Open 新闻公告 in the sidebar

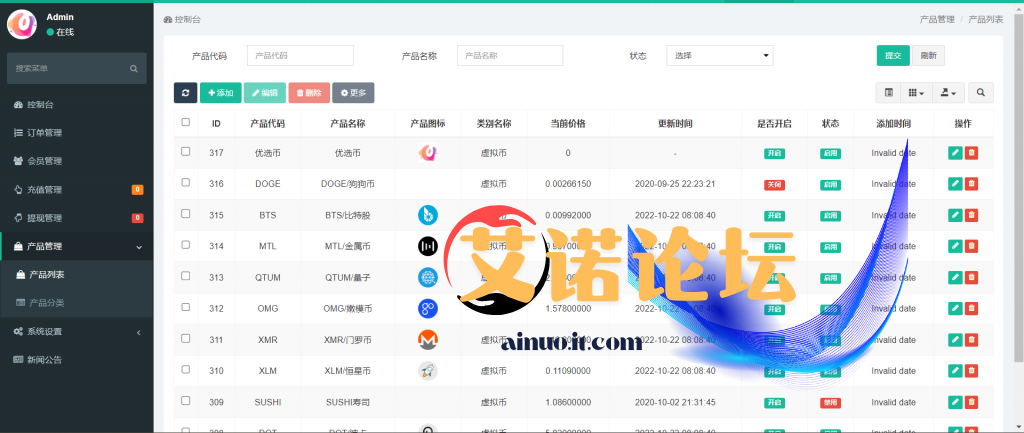[76, 360]
